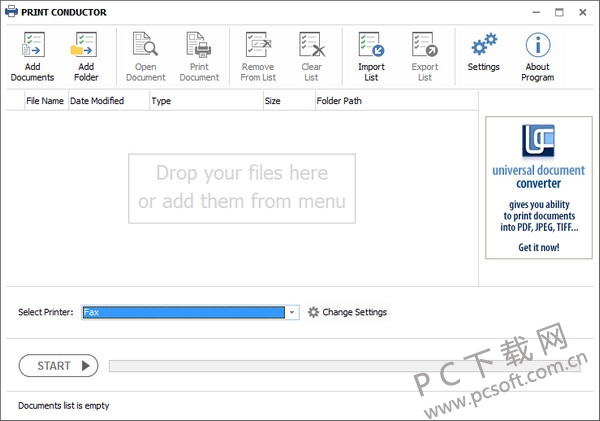Open the About Program info icon
This screenshot has height=421, width=600.
538,45
